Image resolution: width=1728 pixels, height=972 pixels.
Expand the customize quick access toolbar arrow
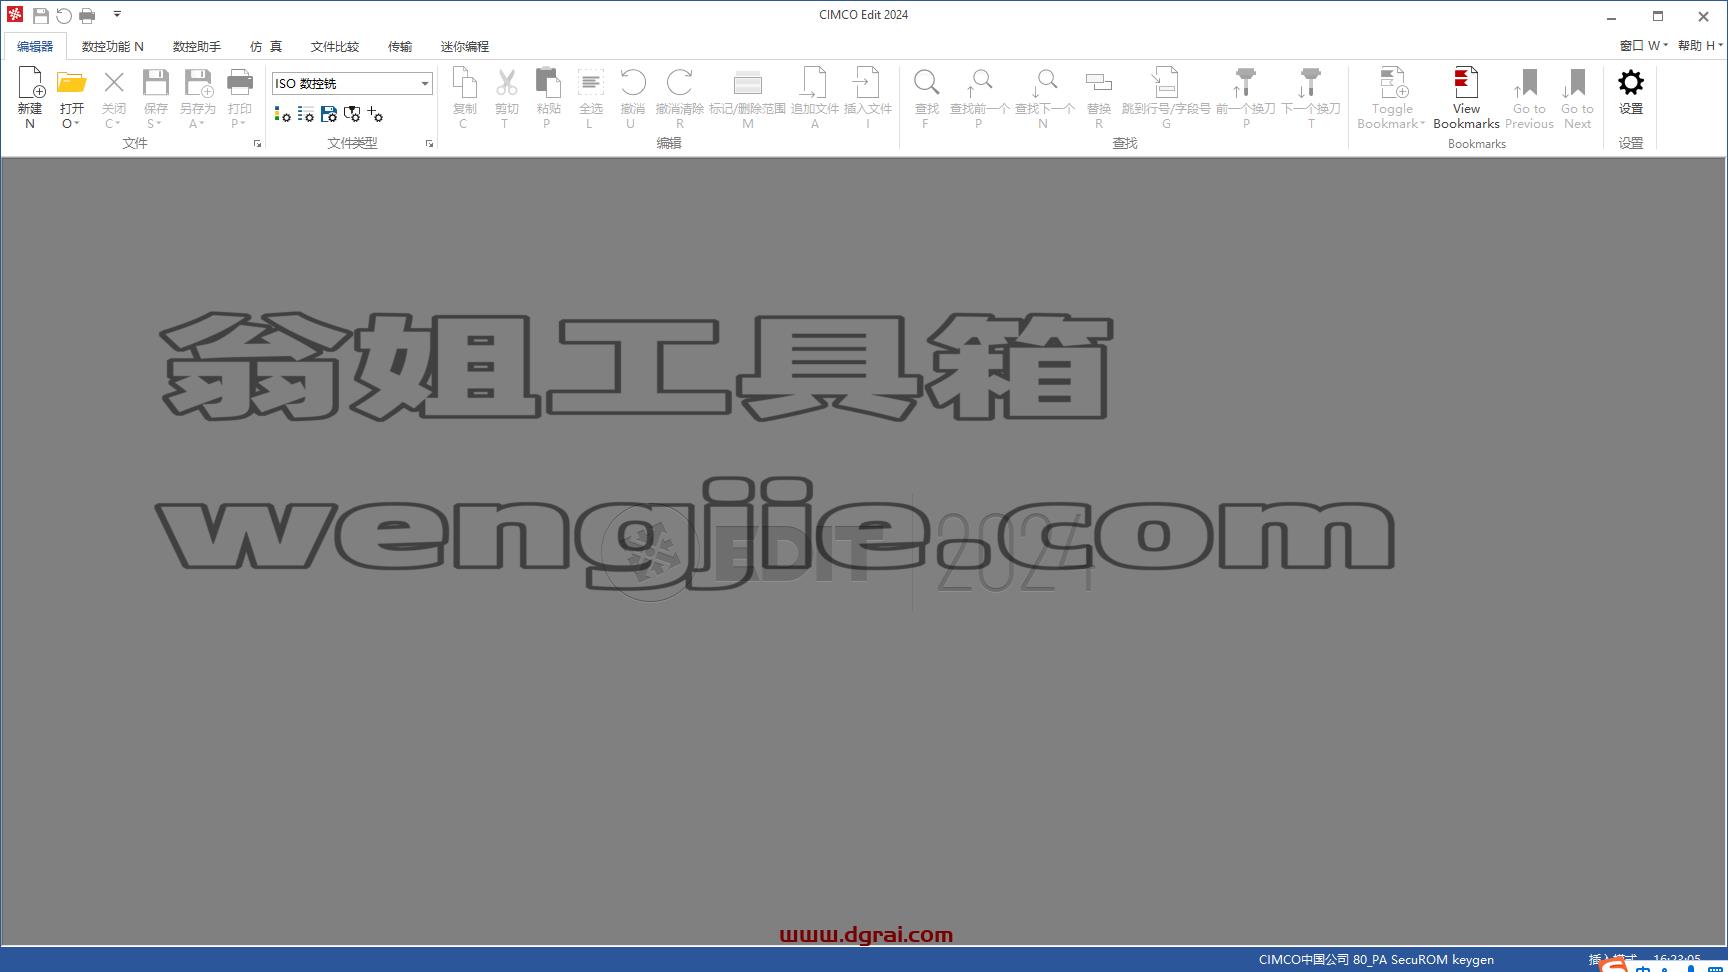(117, 15)
